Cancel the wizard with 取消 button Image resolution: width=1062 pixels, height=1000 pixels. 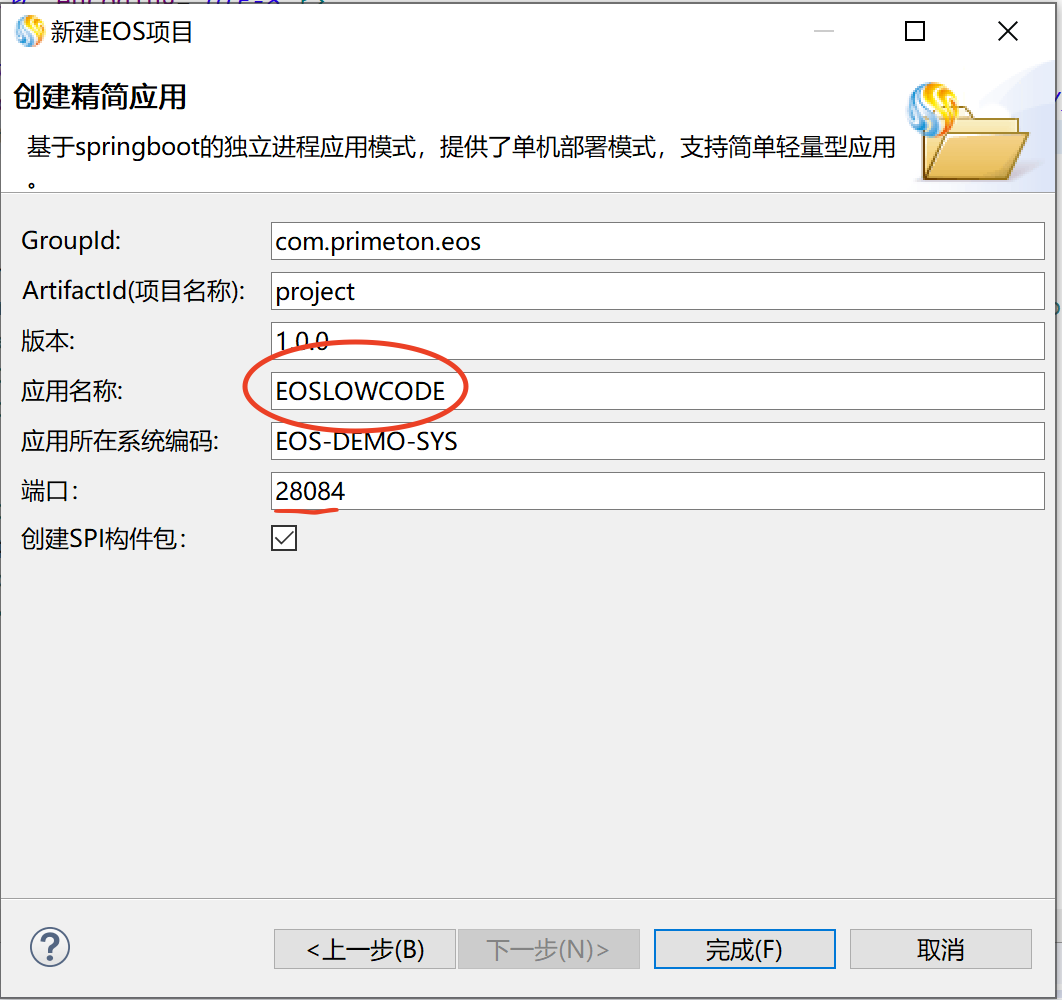940,949
